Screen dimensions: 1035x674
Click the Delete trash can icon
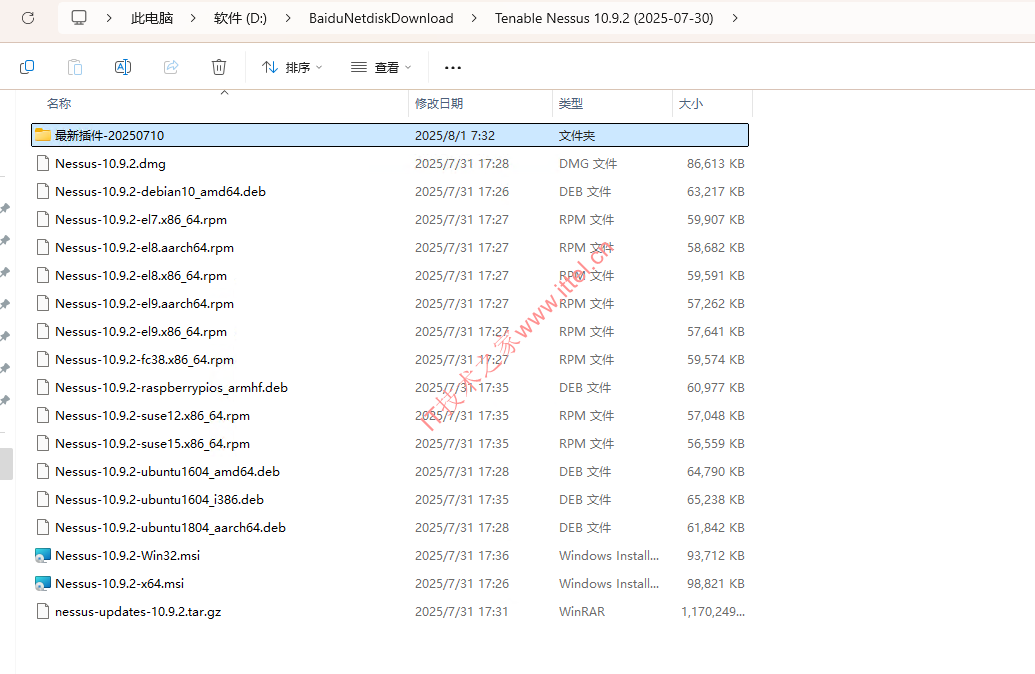(x=219, y=67)
